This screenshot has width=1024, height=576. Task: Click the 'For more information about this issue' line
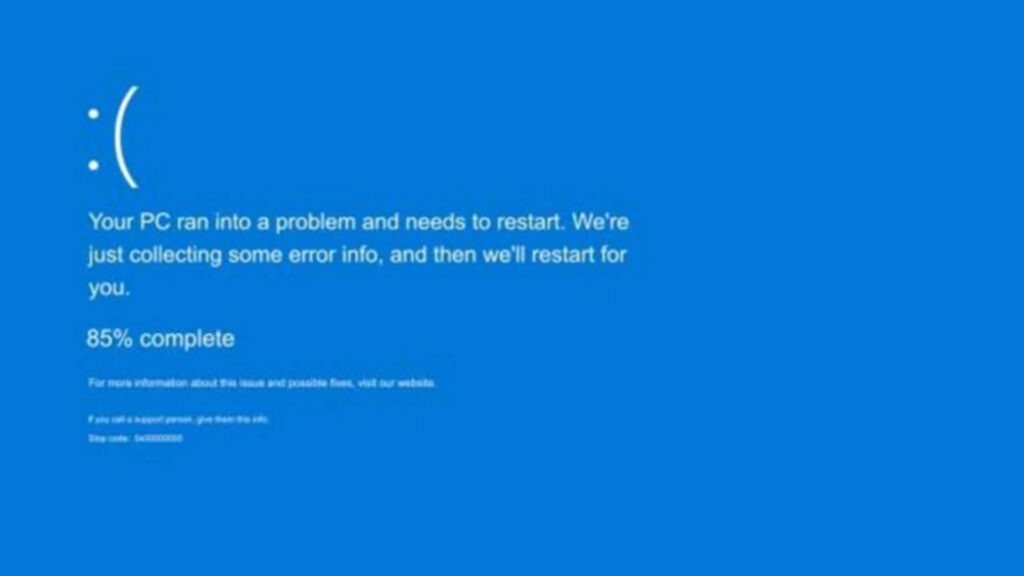262,383
